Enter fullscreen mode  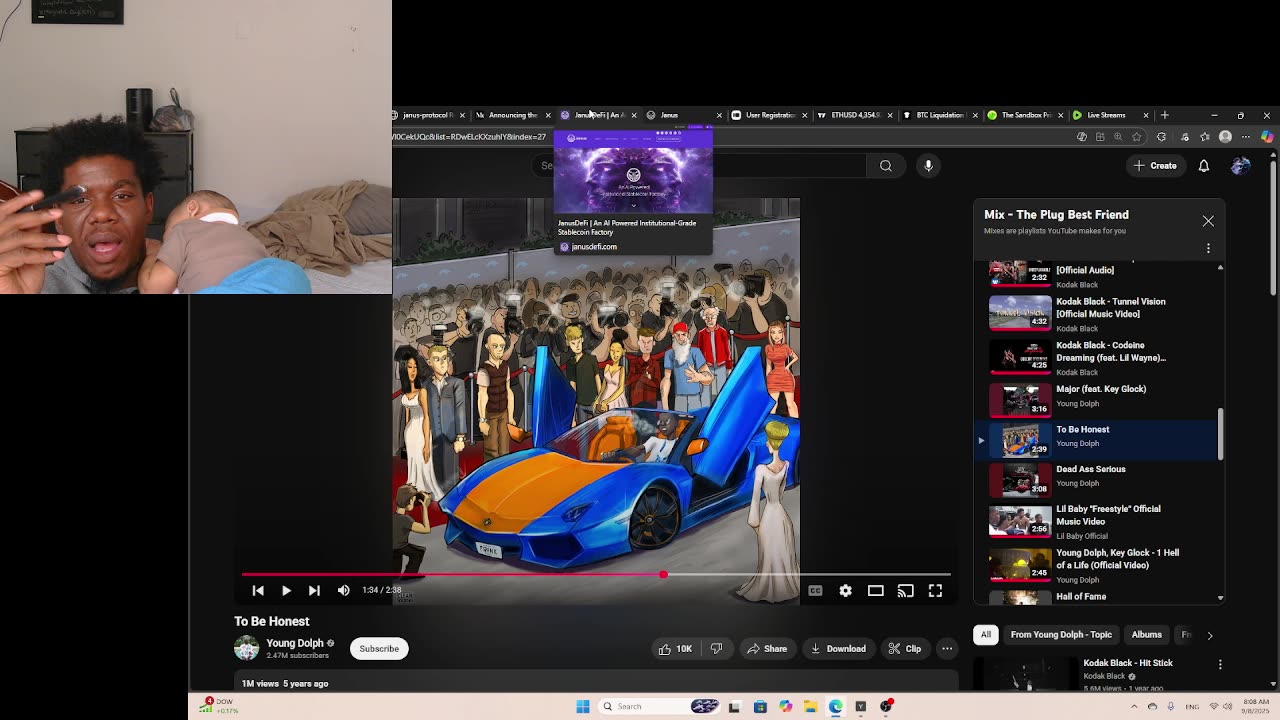point(935,591)
